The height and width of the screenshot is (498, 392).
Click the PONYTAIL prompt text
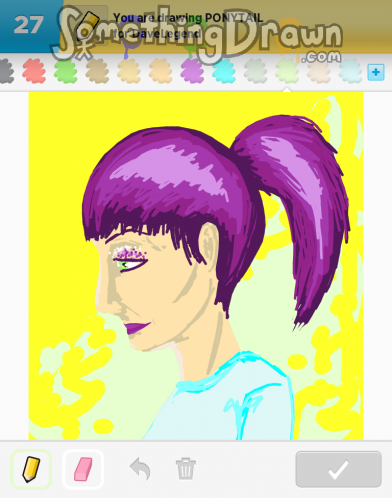pos(234,18)
